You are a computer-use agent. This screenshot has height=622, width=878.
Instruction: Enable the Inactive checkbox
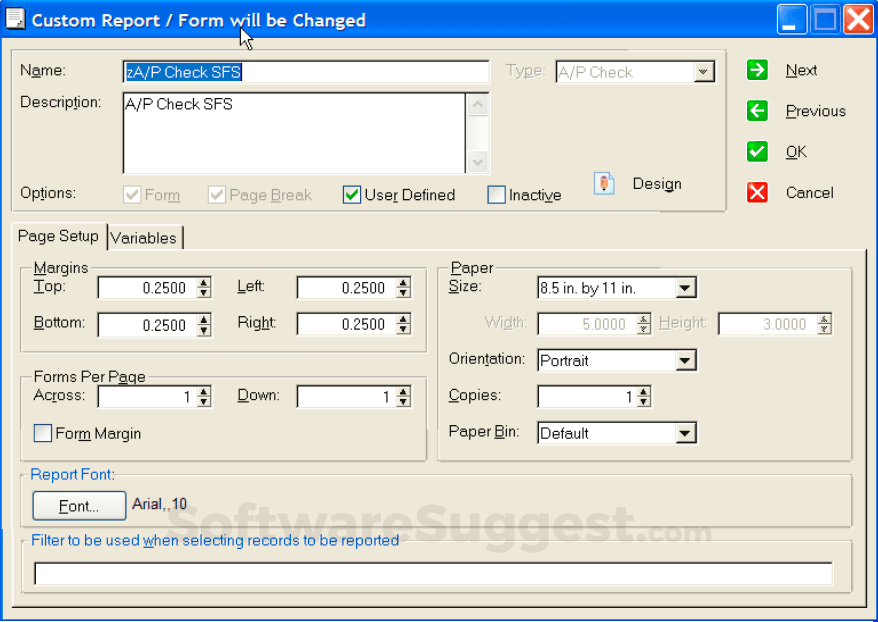click(x=496, y=195)
